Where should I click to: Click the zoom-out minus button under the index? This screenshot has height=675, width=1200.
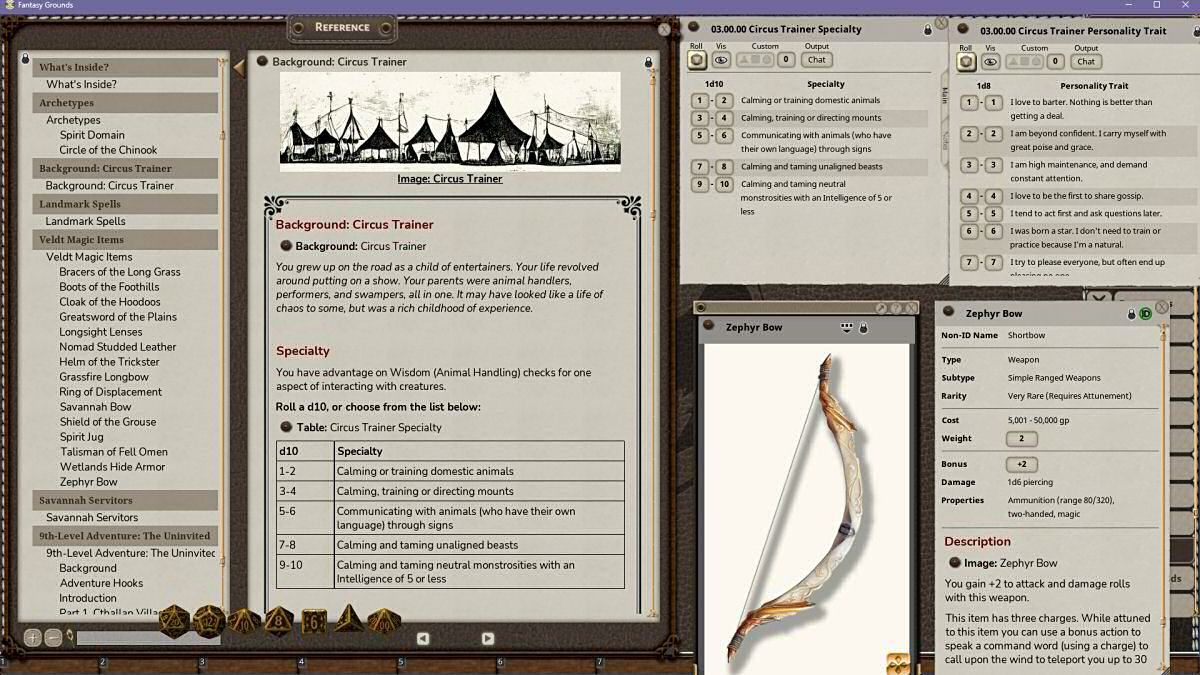[53, 637]
